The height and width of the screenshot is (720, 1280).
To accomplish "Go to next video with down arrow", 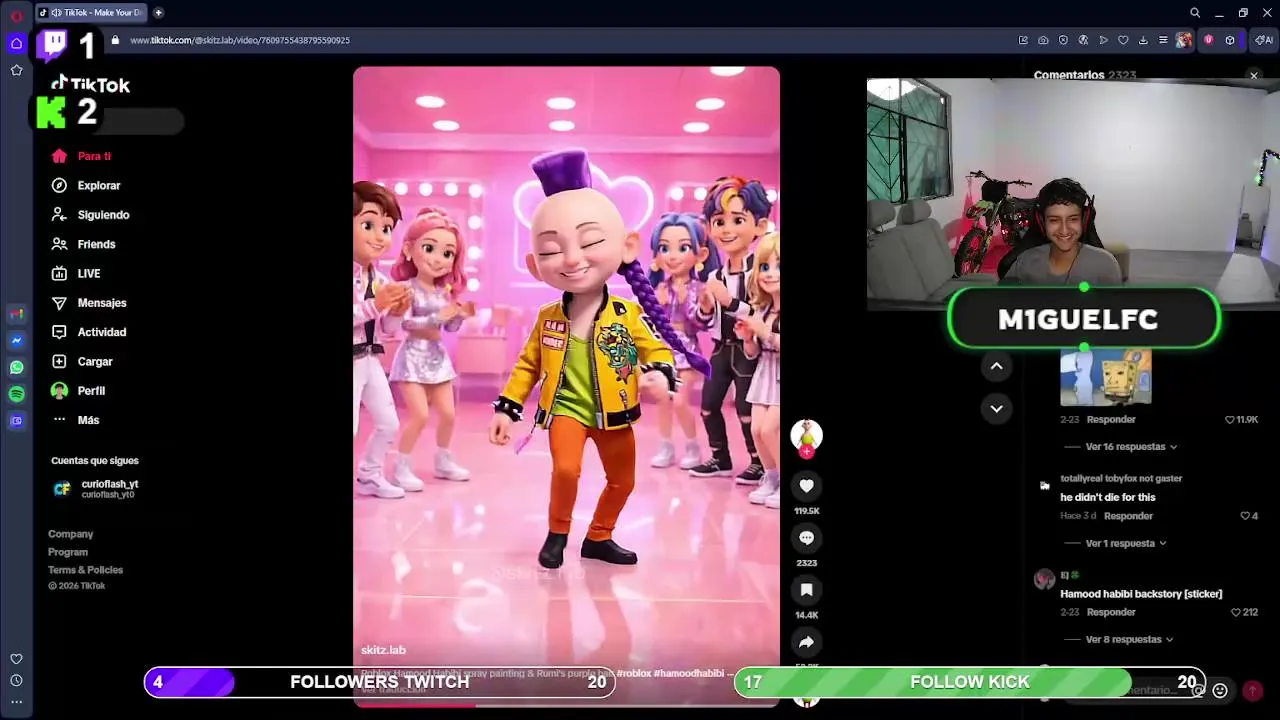I will [996, 408].
